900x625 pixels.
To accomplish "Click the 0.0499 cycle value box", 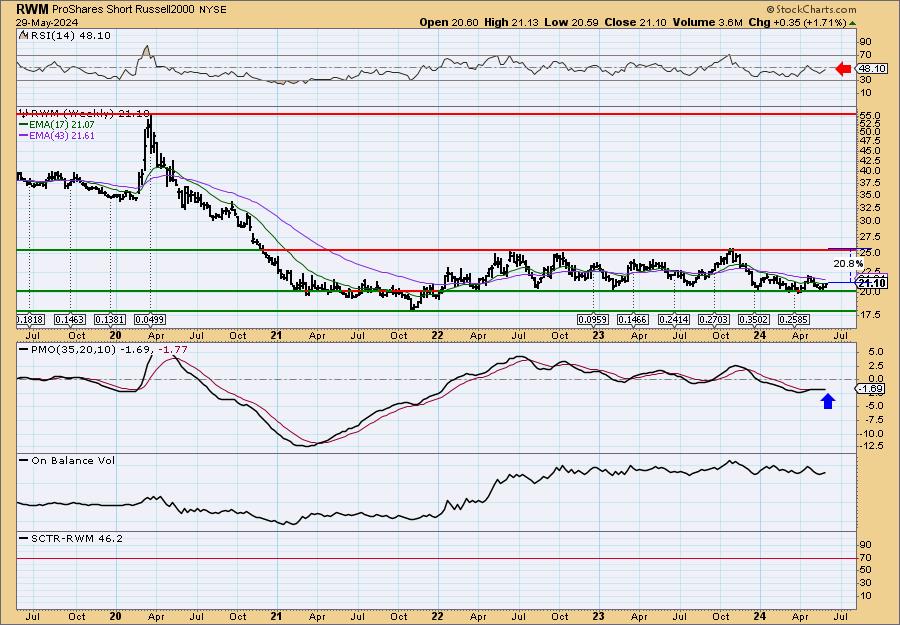I will (149, 319).
